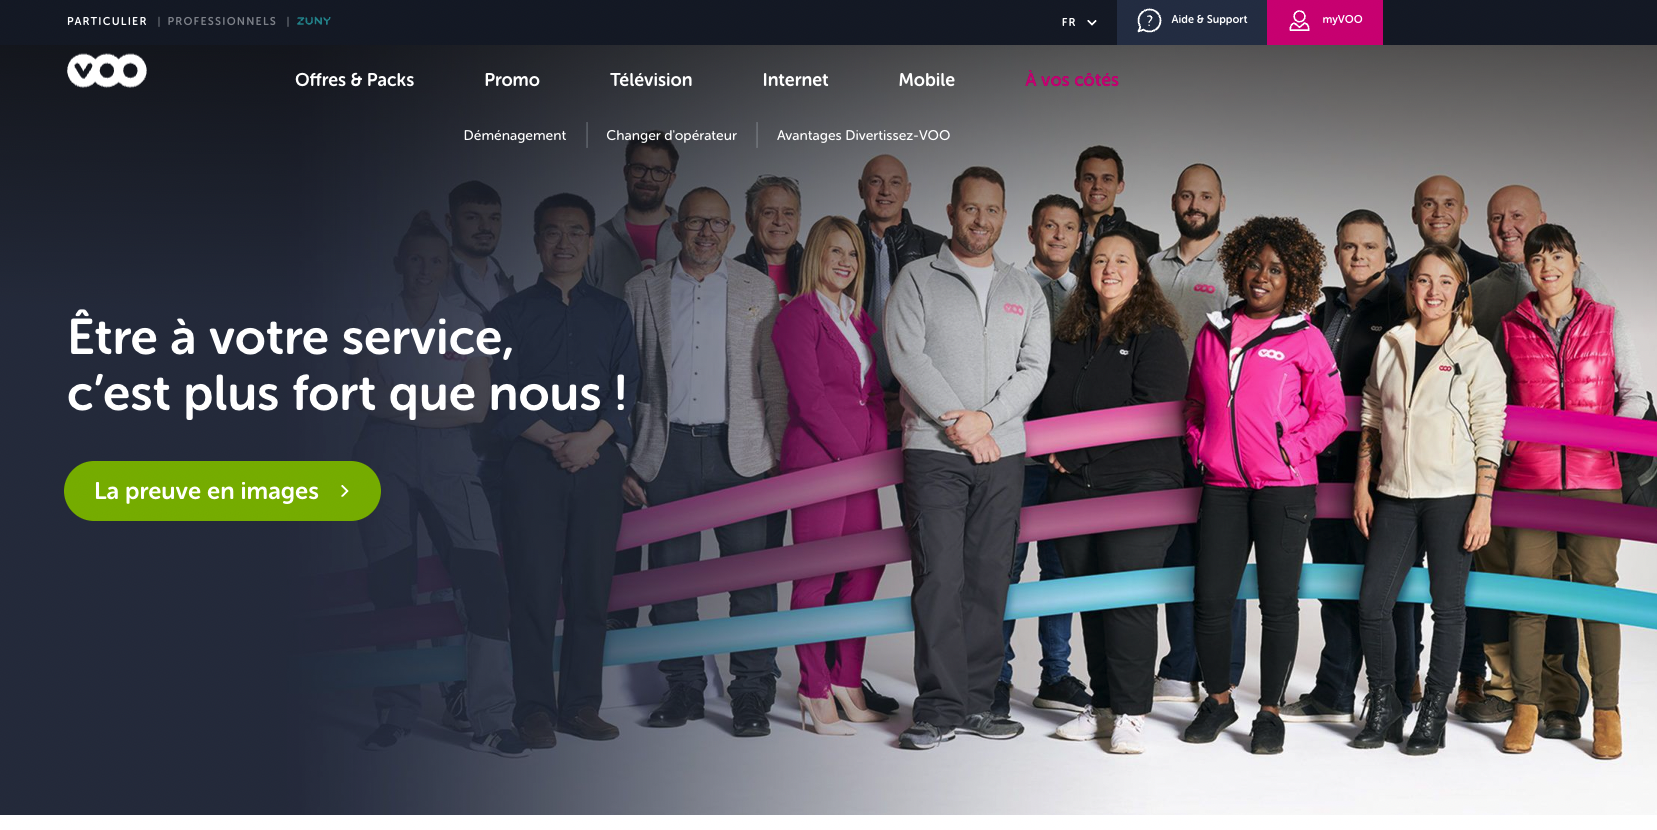Click the myVOO pink button
Viewport: 1657px width, 830px height.
tap(1325, 22)
